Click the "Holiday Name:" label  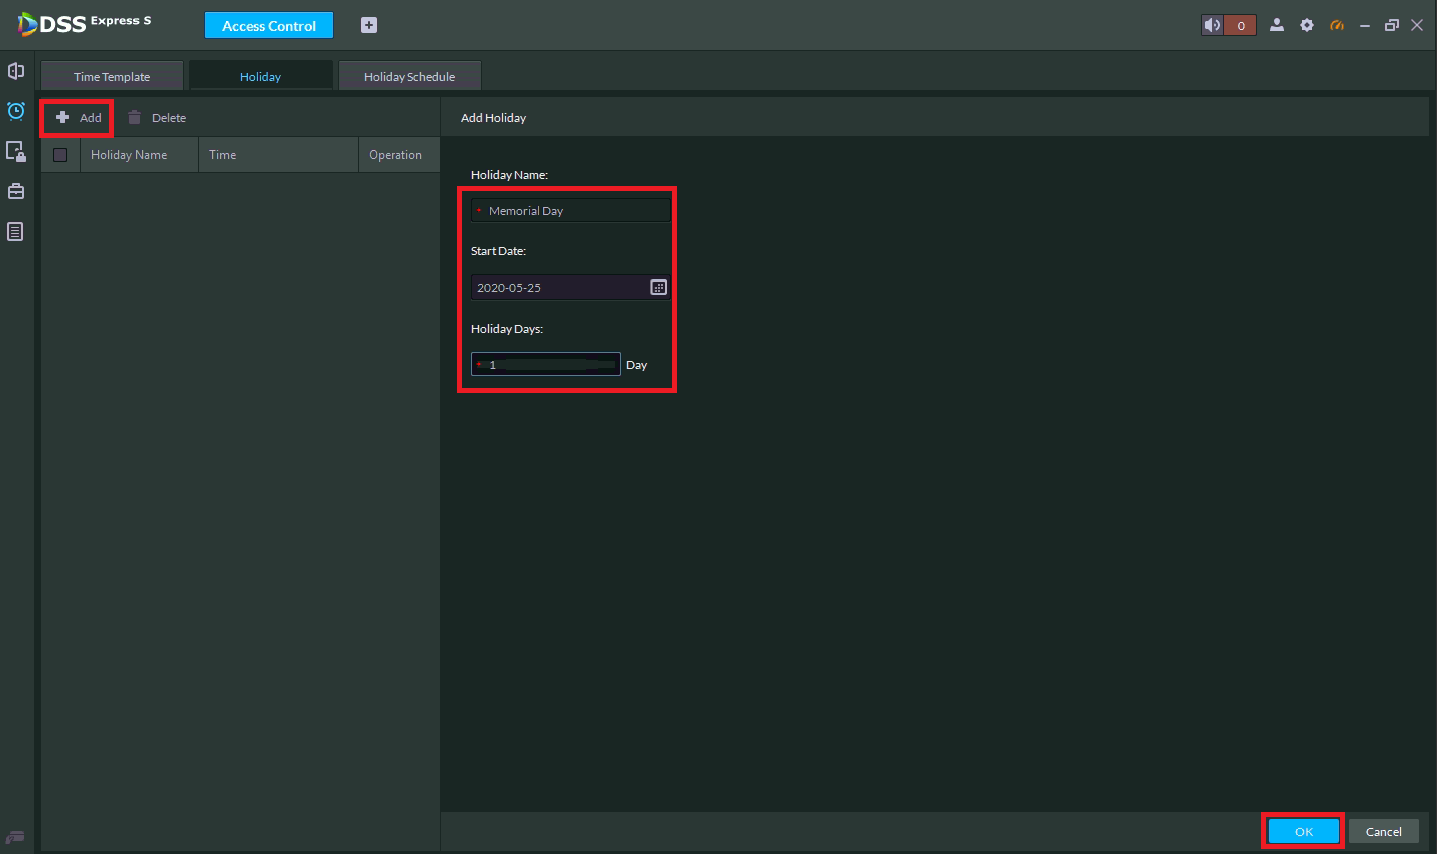[509, 175]
